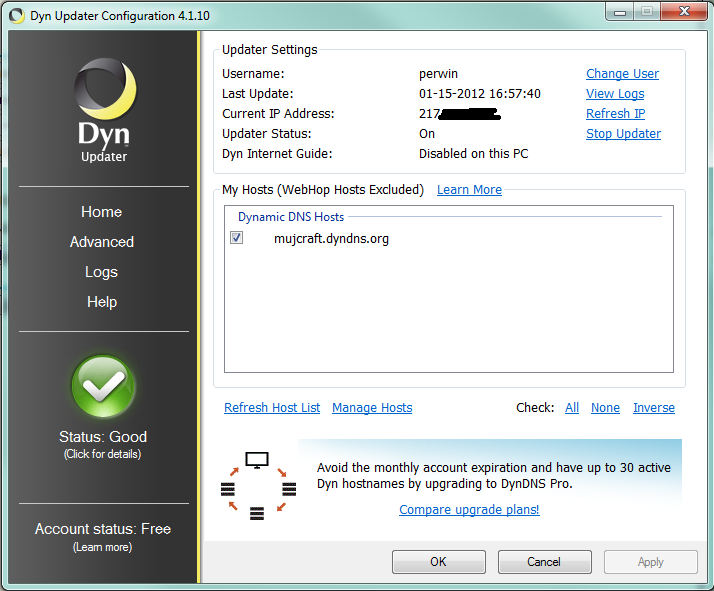Close the Dyn Updater Configuration window
The image size is (714, 591).
684,12
